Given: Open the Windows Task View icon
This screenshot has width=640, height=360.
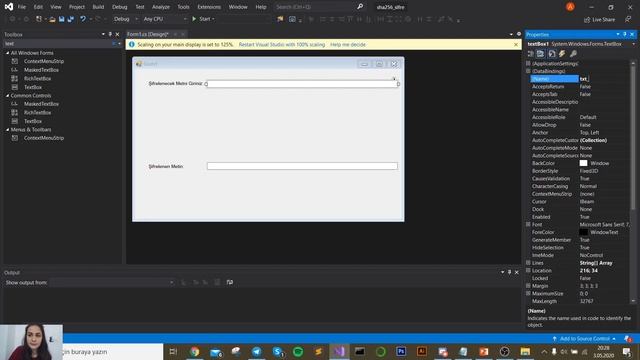Looking at the screenshot, I should click(173, 351).
